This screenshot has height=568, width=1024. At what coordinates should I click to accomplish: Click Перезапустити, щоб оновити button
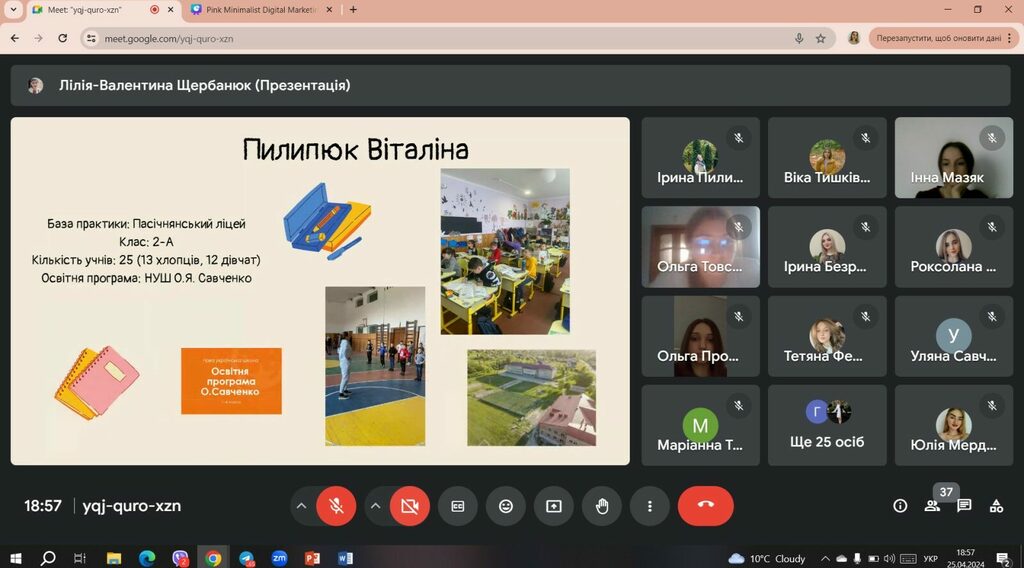[938, 39]
